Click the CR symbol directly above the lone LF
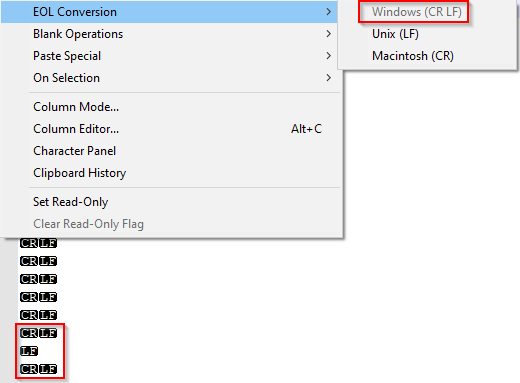This screenshot has width=520, height=383. click(29, 333)
